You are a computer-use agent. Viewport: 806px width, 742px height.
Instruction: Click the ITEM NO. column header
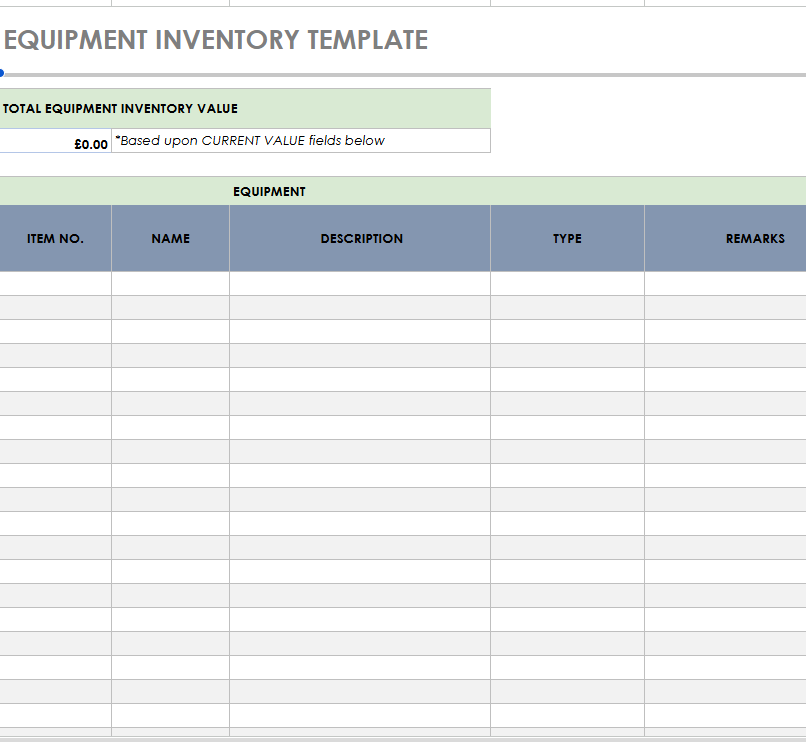point(55,238)
